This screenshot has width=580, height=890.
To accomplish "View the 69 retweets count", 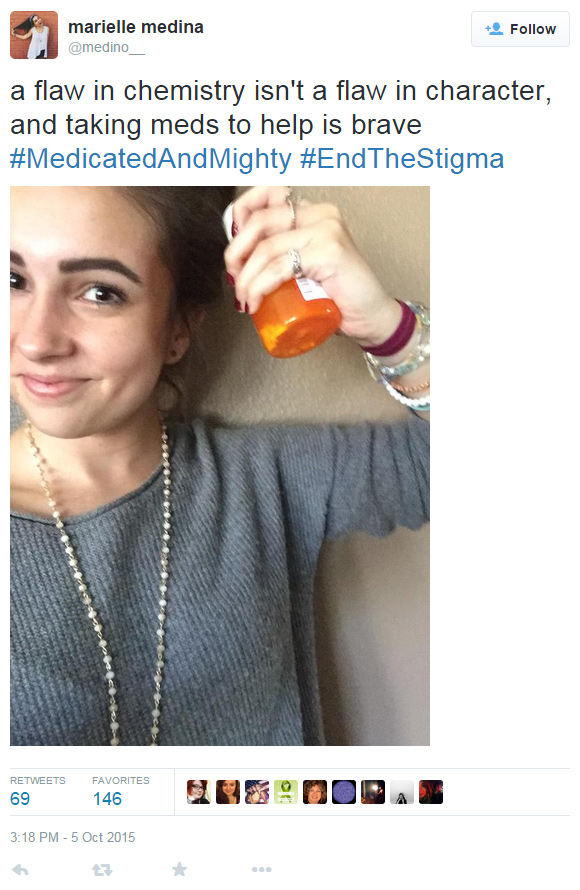I will coord(20,798).
